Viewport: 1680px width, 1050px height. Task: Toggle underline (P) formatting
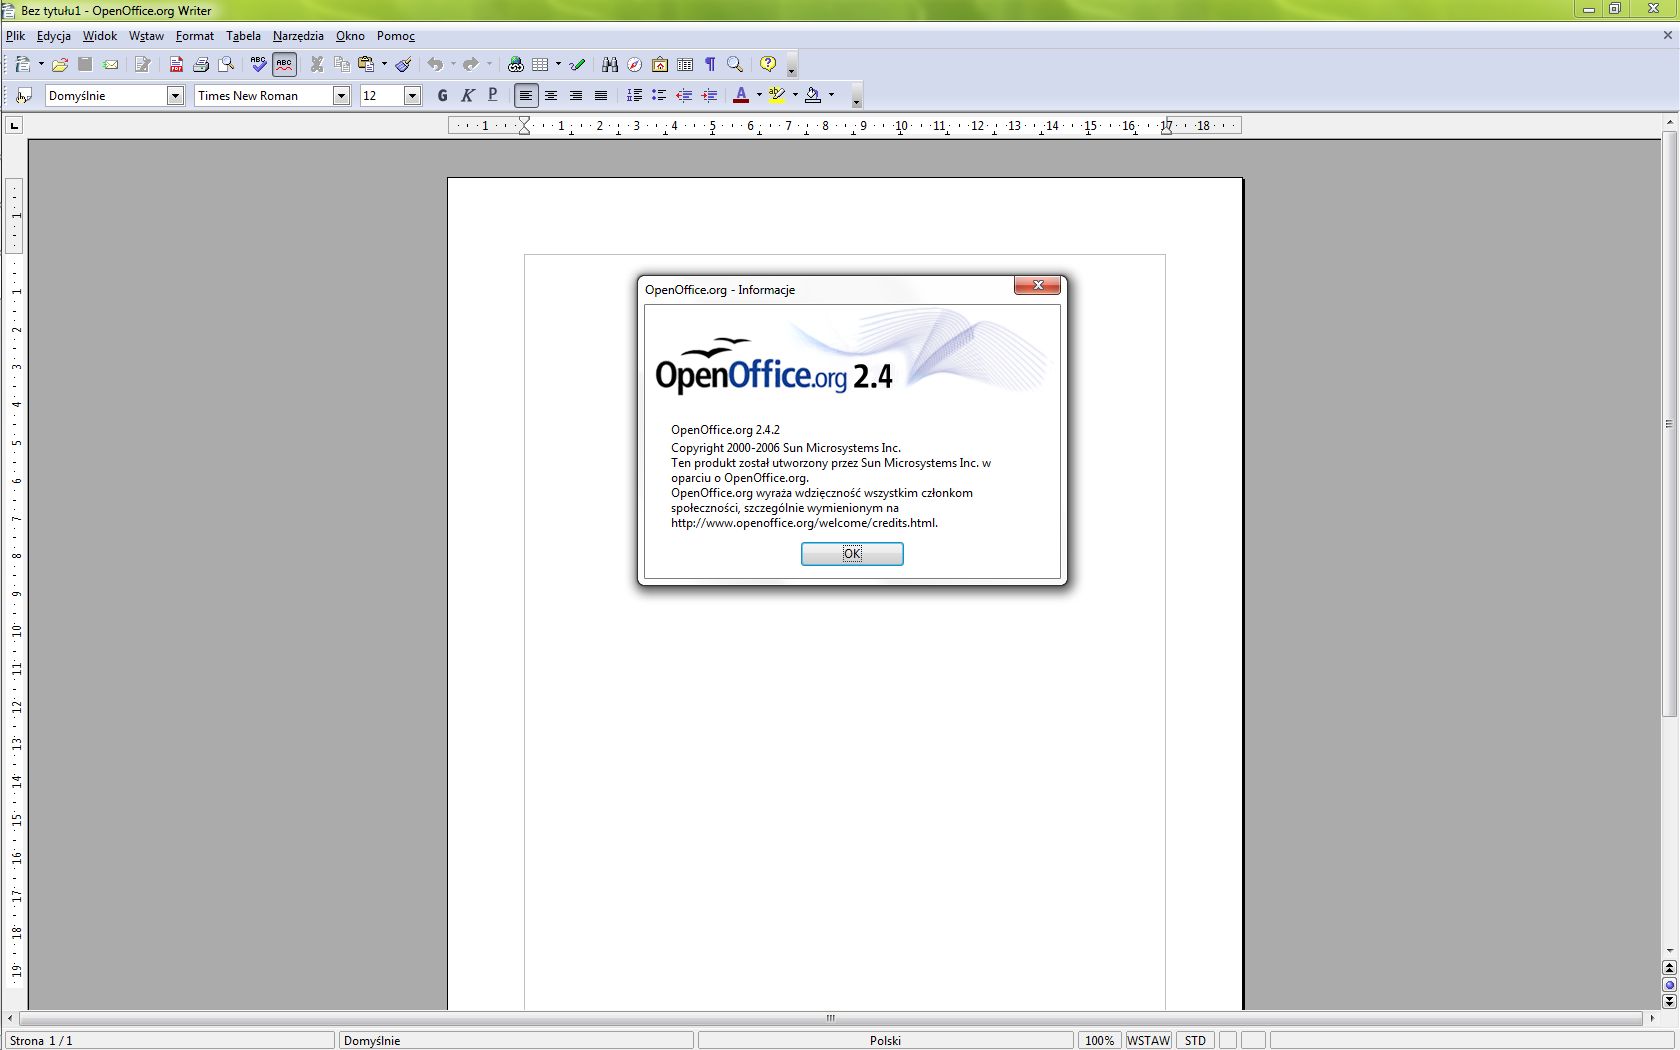[x=492, y=95]
